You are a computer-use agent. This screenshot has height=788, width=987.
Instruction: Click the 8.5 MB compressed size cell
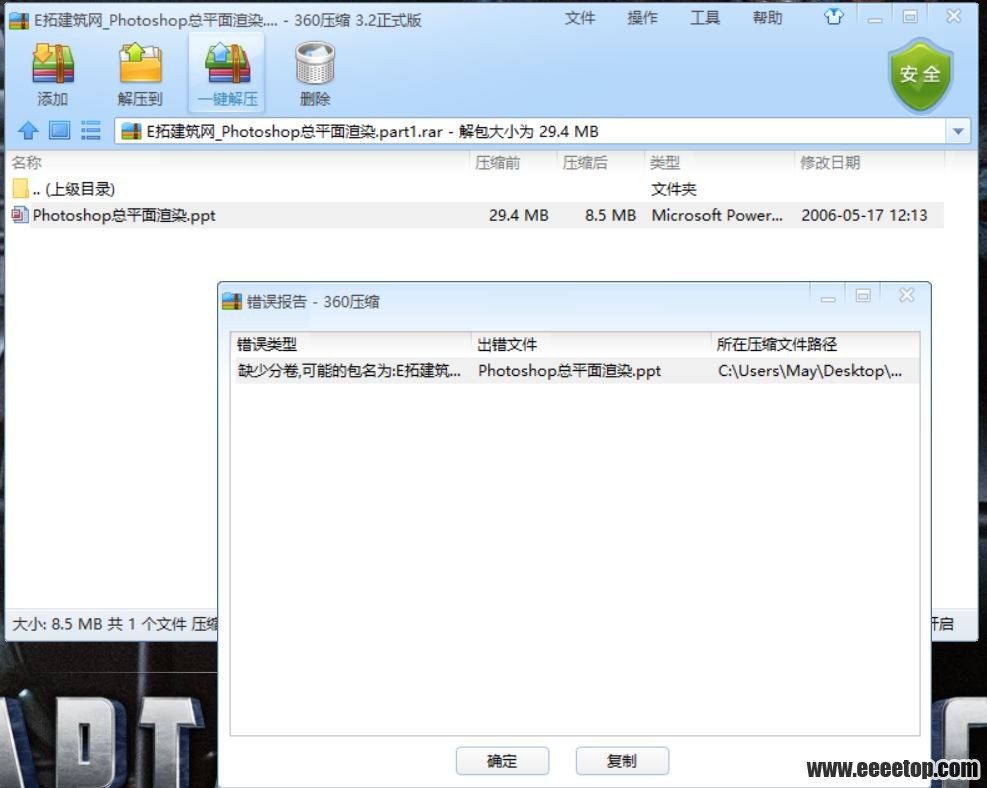coord(610,215)
